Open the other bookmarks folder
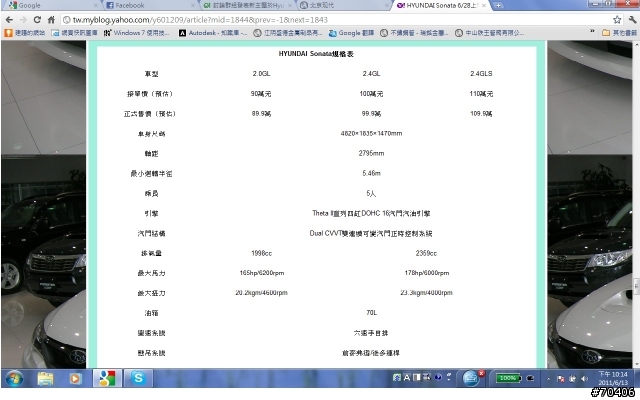This screenshot has height=400, width=640. click(x=619, y=33)
